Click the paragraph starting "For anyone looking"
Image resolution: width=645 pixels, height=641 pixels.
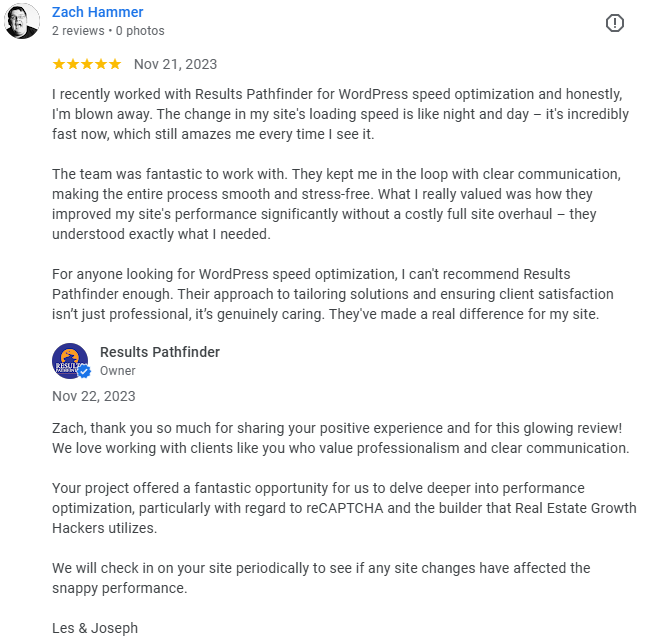pyautogui.click(x=340, y=294)
